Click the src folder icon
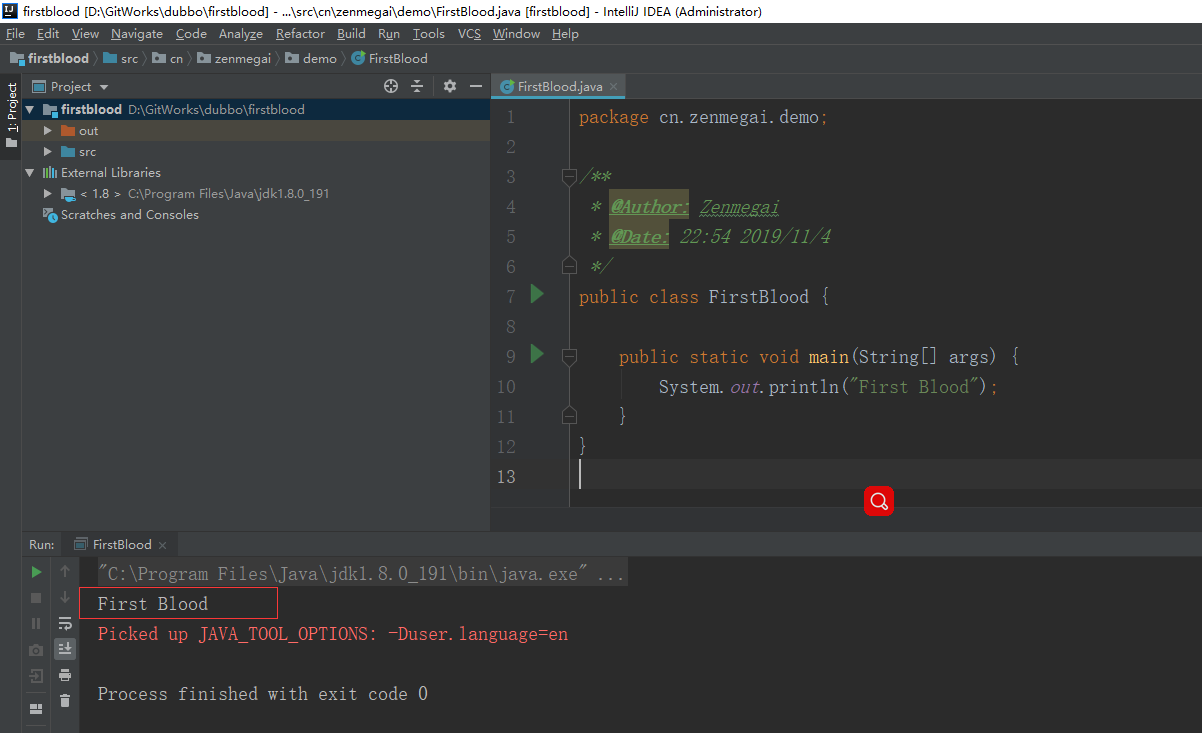The image size is (1202, 733). (x=68, y=151)
